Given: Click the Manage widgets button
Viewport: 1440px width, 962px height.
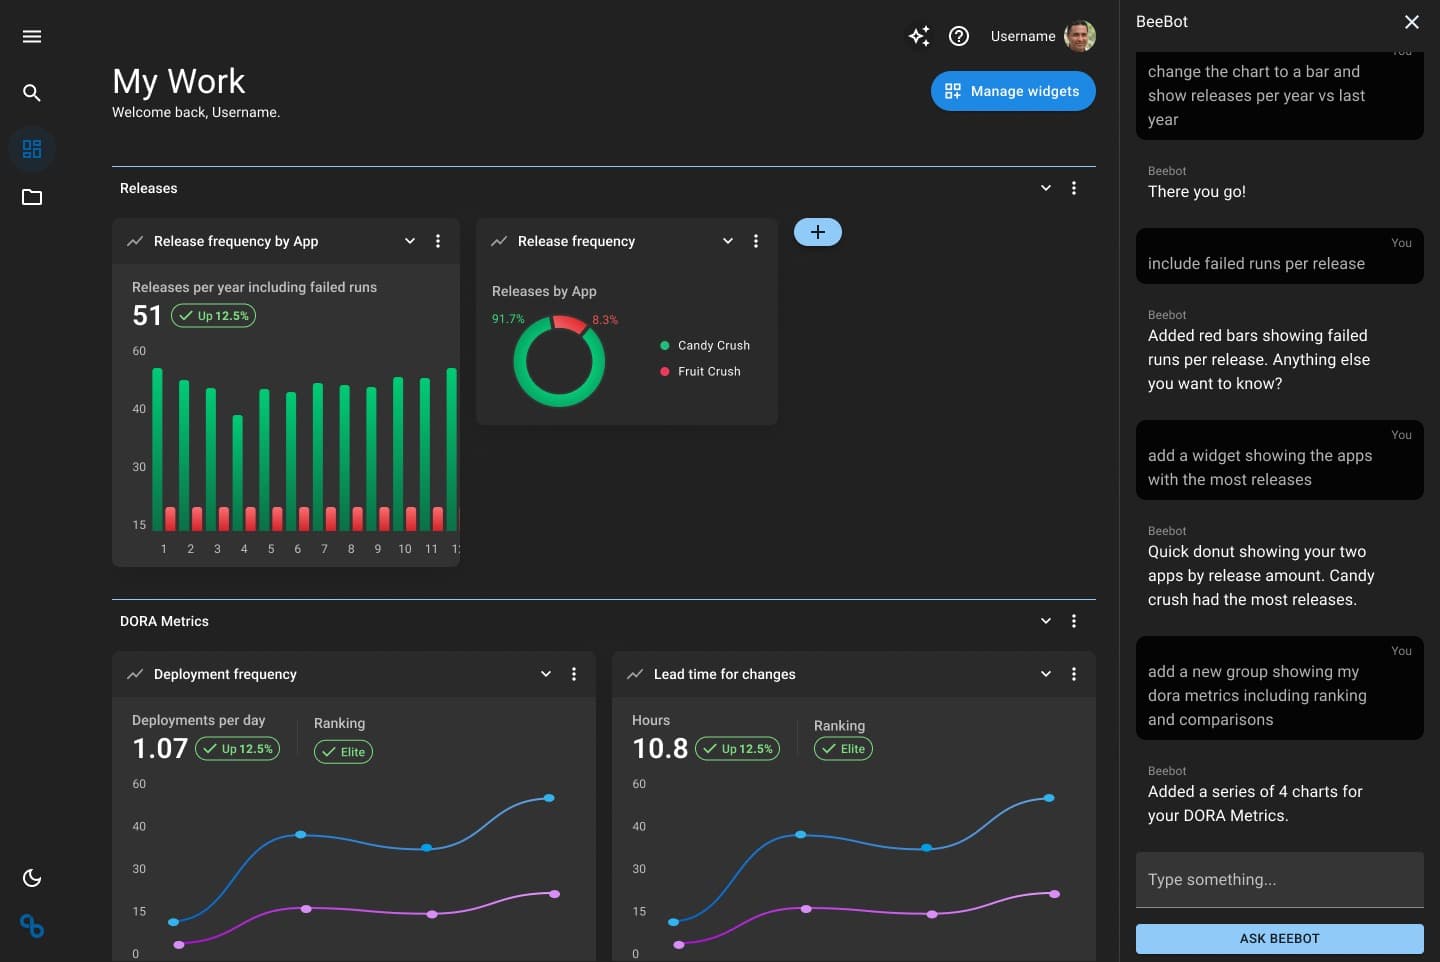Looking at the screenshot, I should coord(1013,91).
